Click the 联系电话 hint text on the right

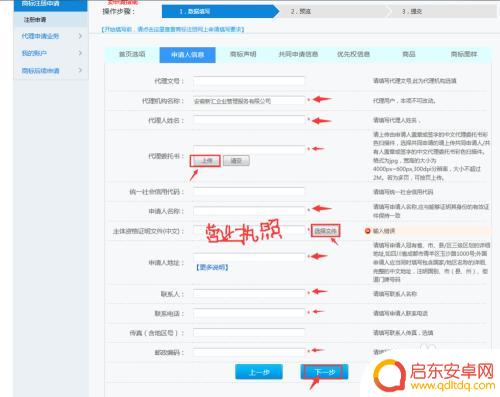pyautogui.click(x=400, y=313)
